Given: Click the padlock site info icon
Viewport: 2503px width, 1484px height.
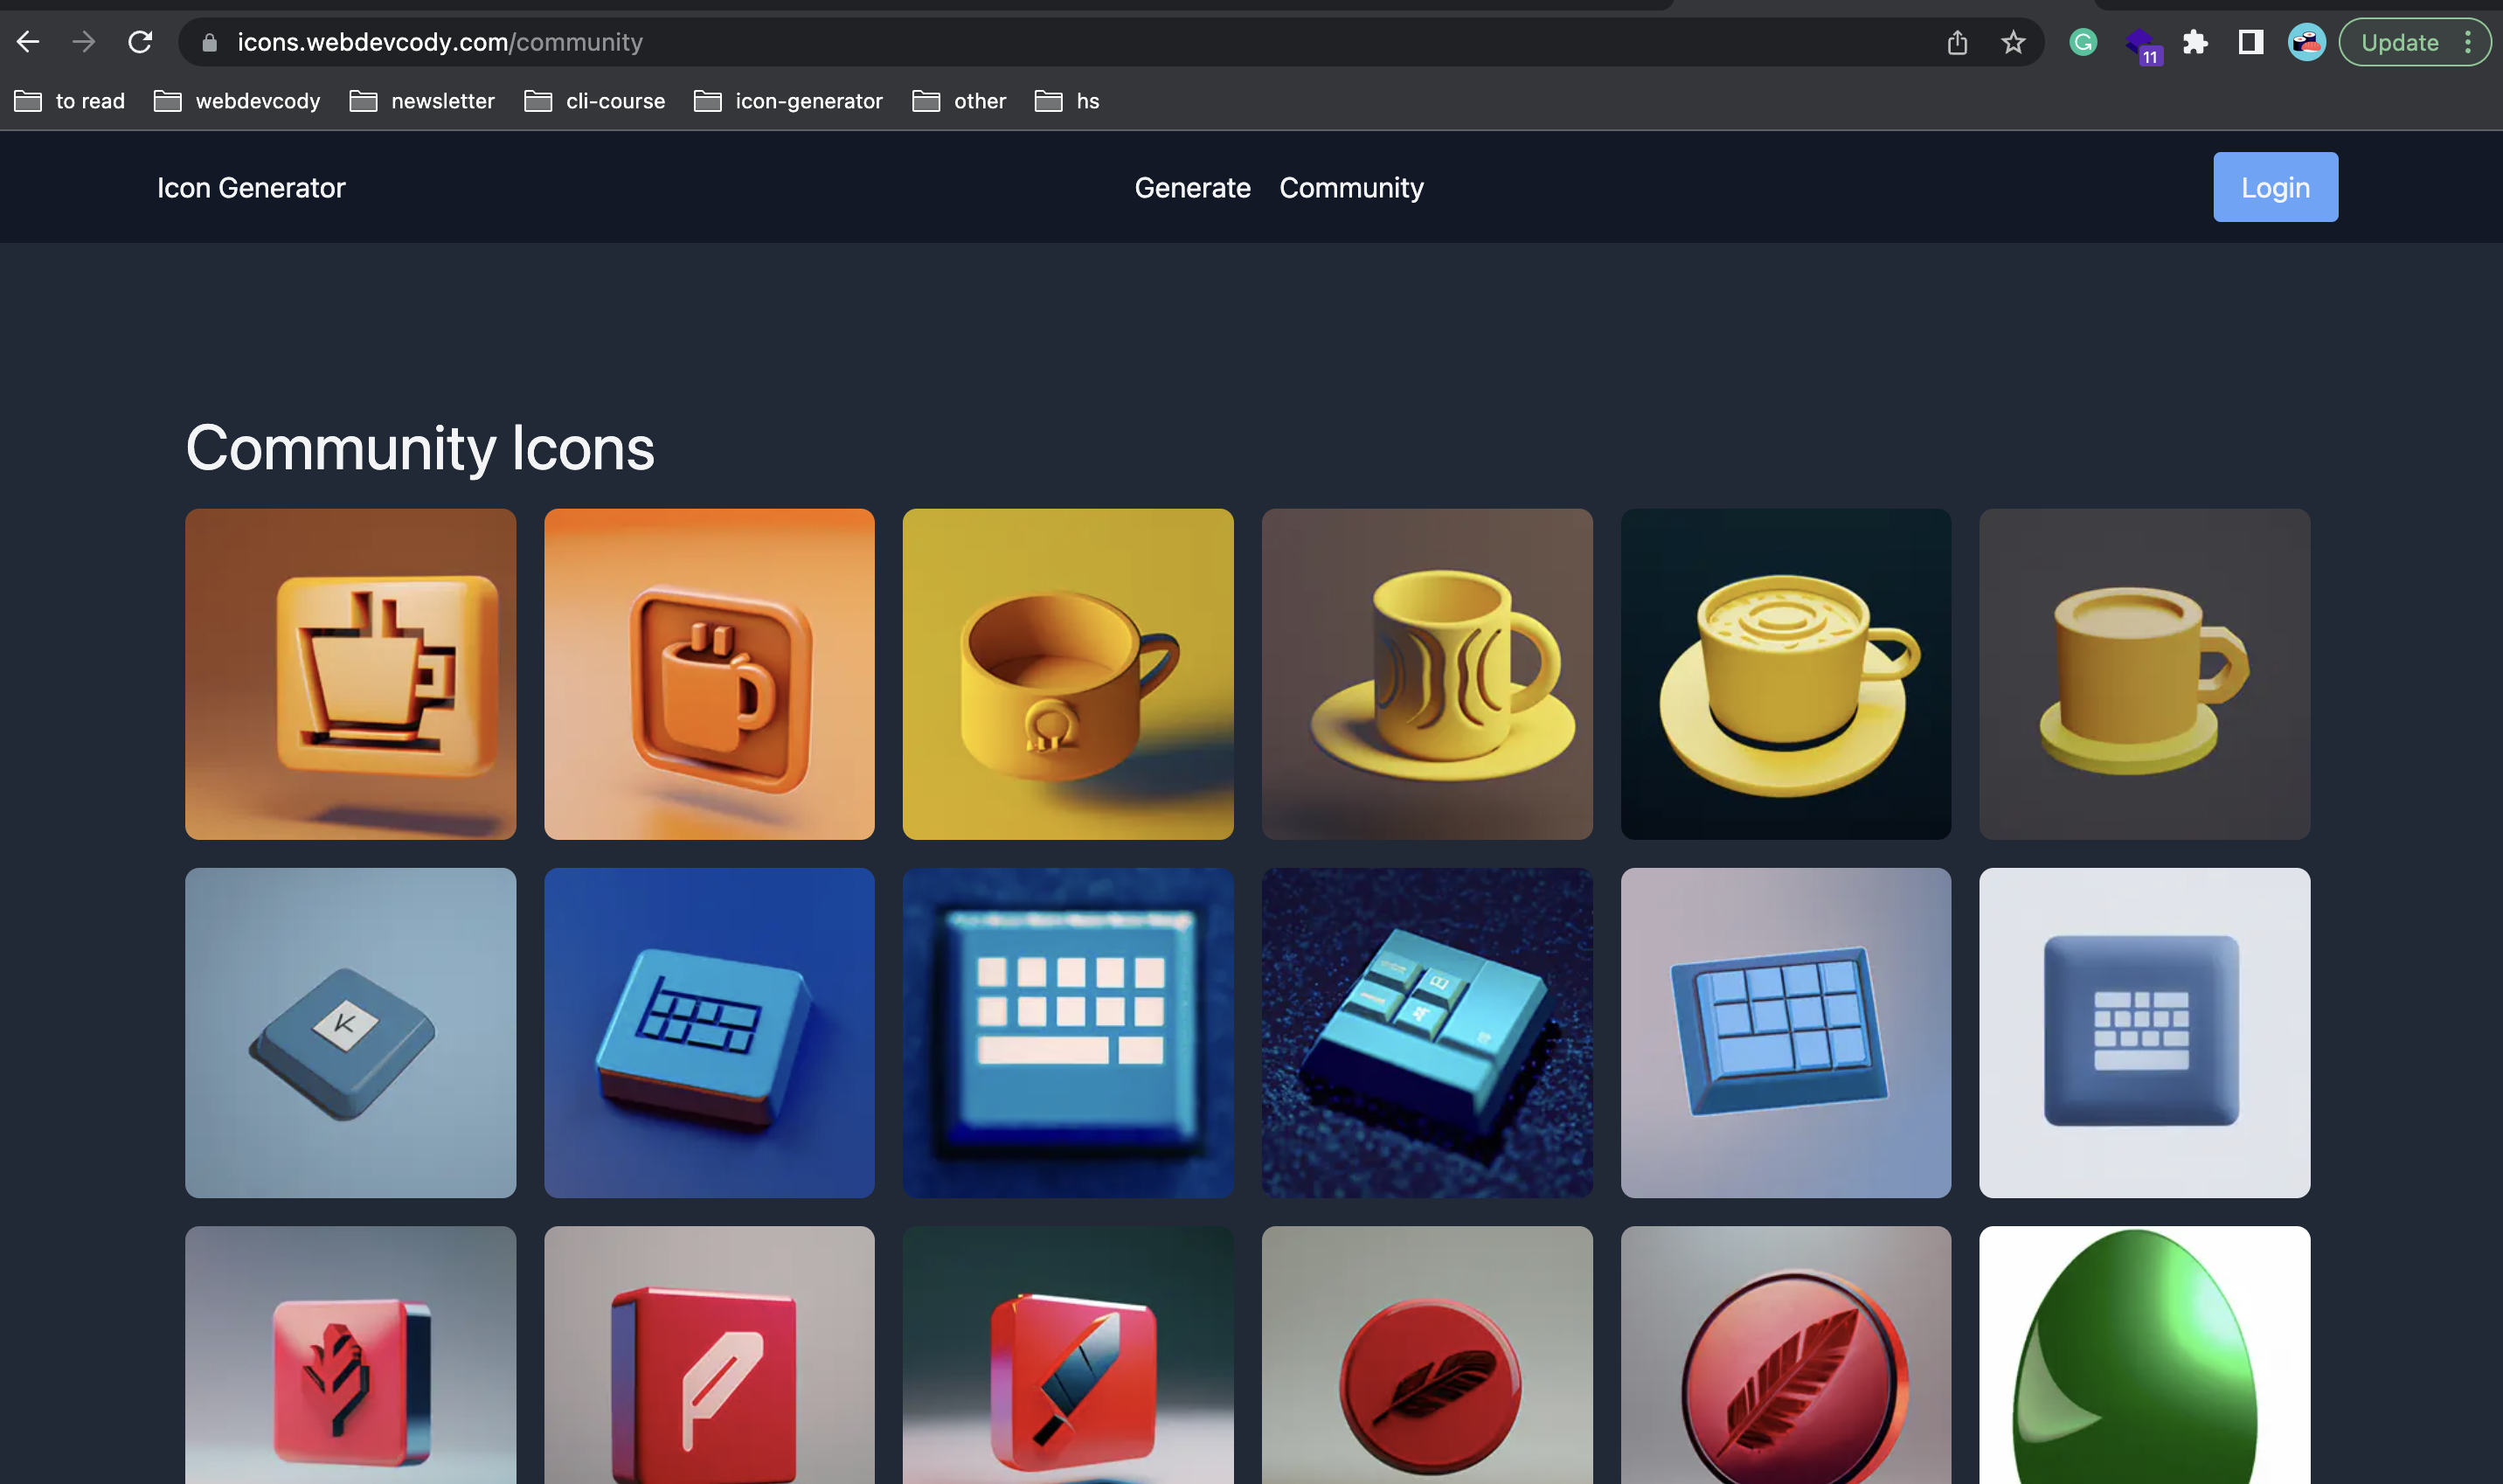Looking at the screenshot, I should click(209, 42).
